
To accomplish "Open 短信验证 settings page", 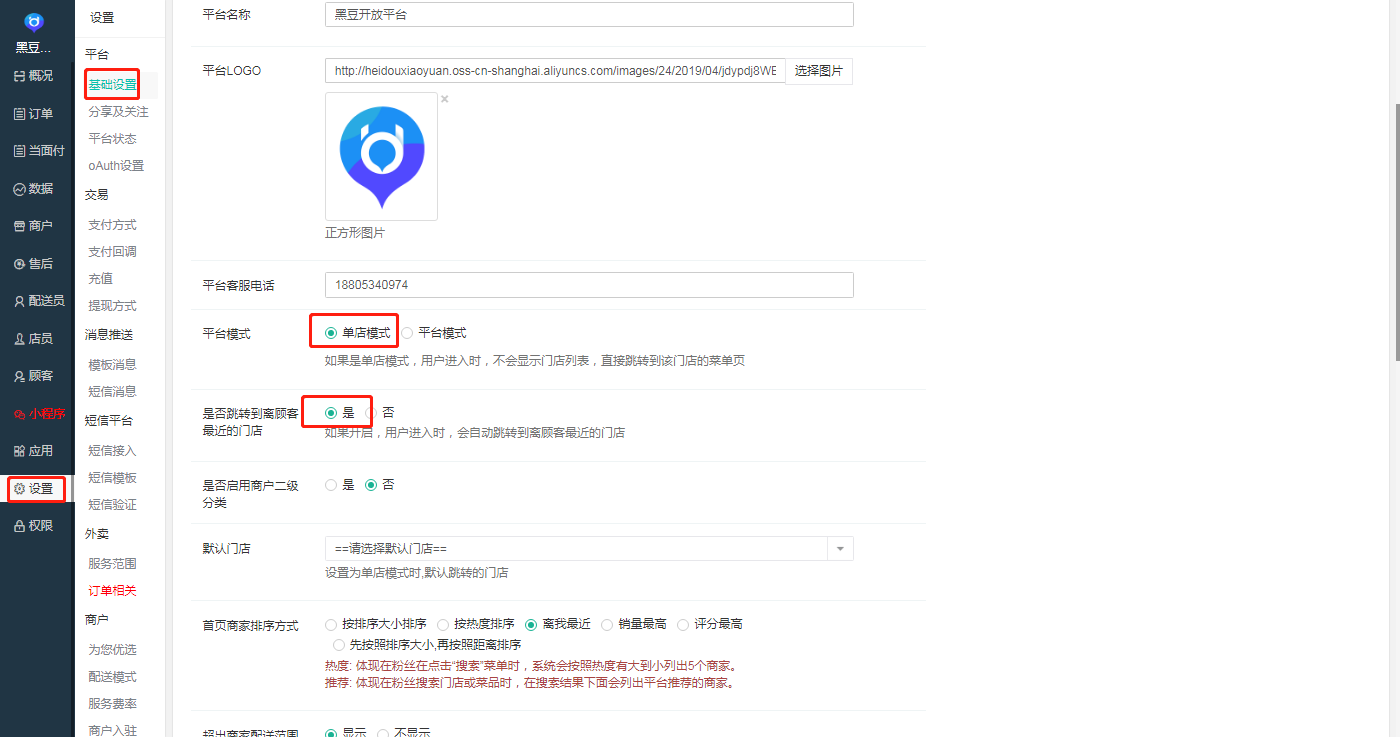I will point(112,505).
